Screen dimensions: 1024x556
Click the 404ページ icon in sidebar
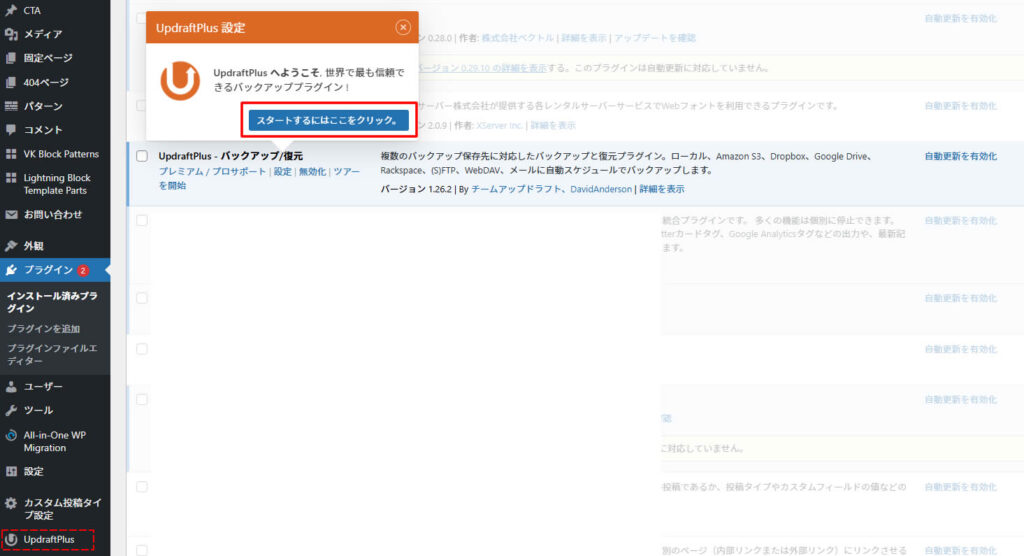coord(11,82)
